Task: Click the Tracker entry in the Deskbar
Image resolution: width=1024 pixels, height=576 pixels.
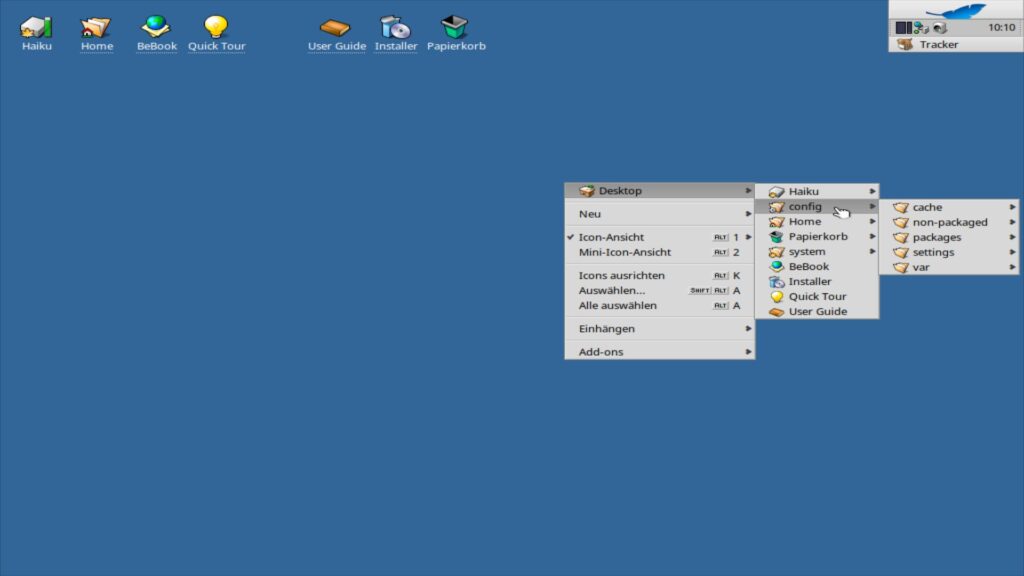Action: tap(956, 44)
